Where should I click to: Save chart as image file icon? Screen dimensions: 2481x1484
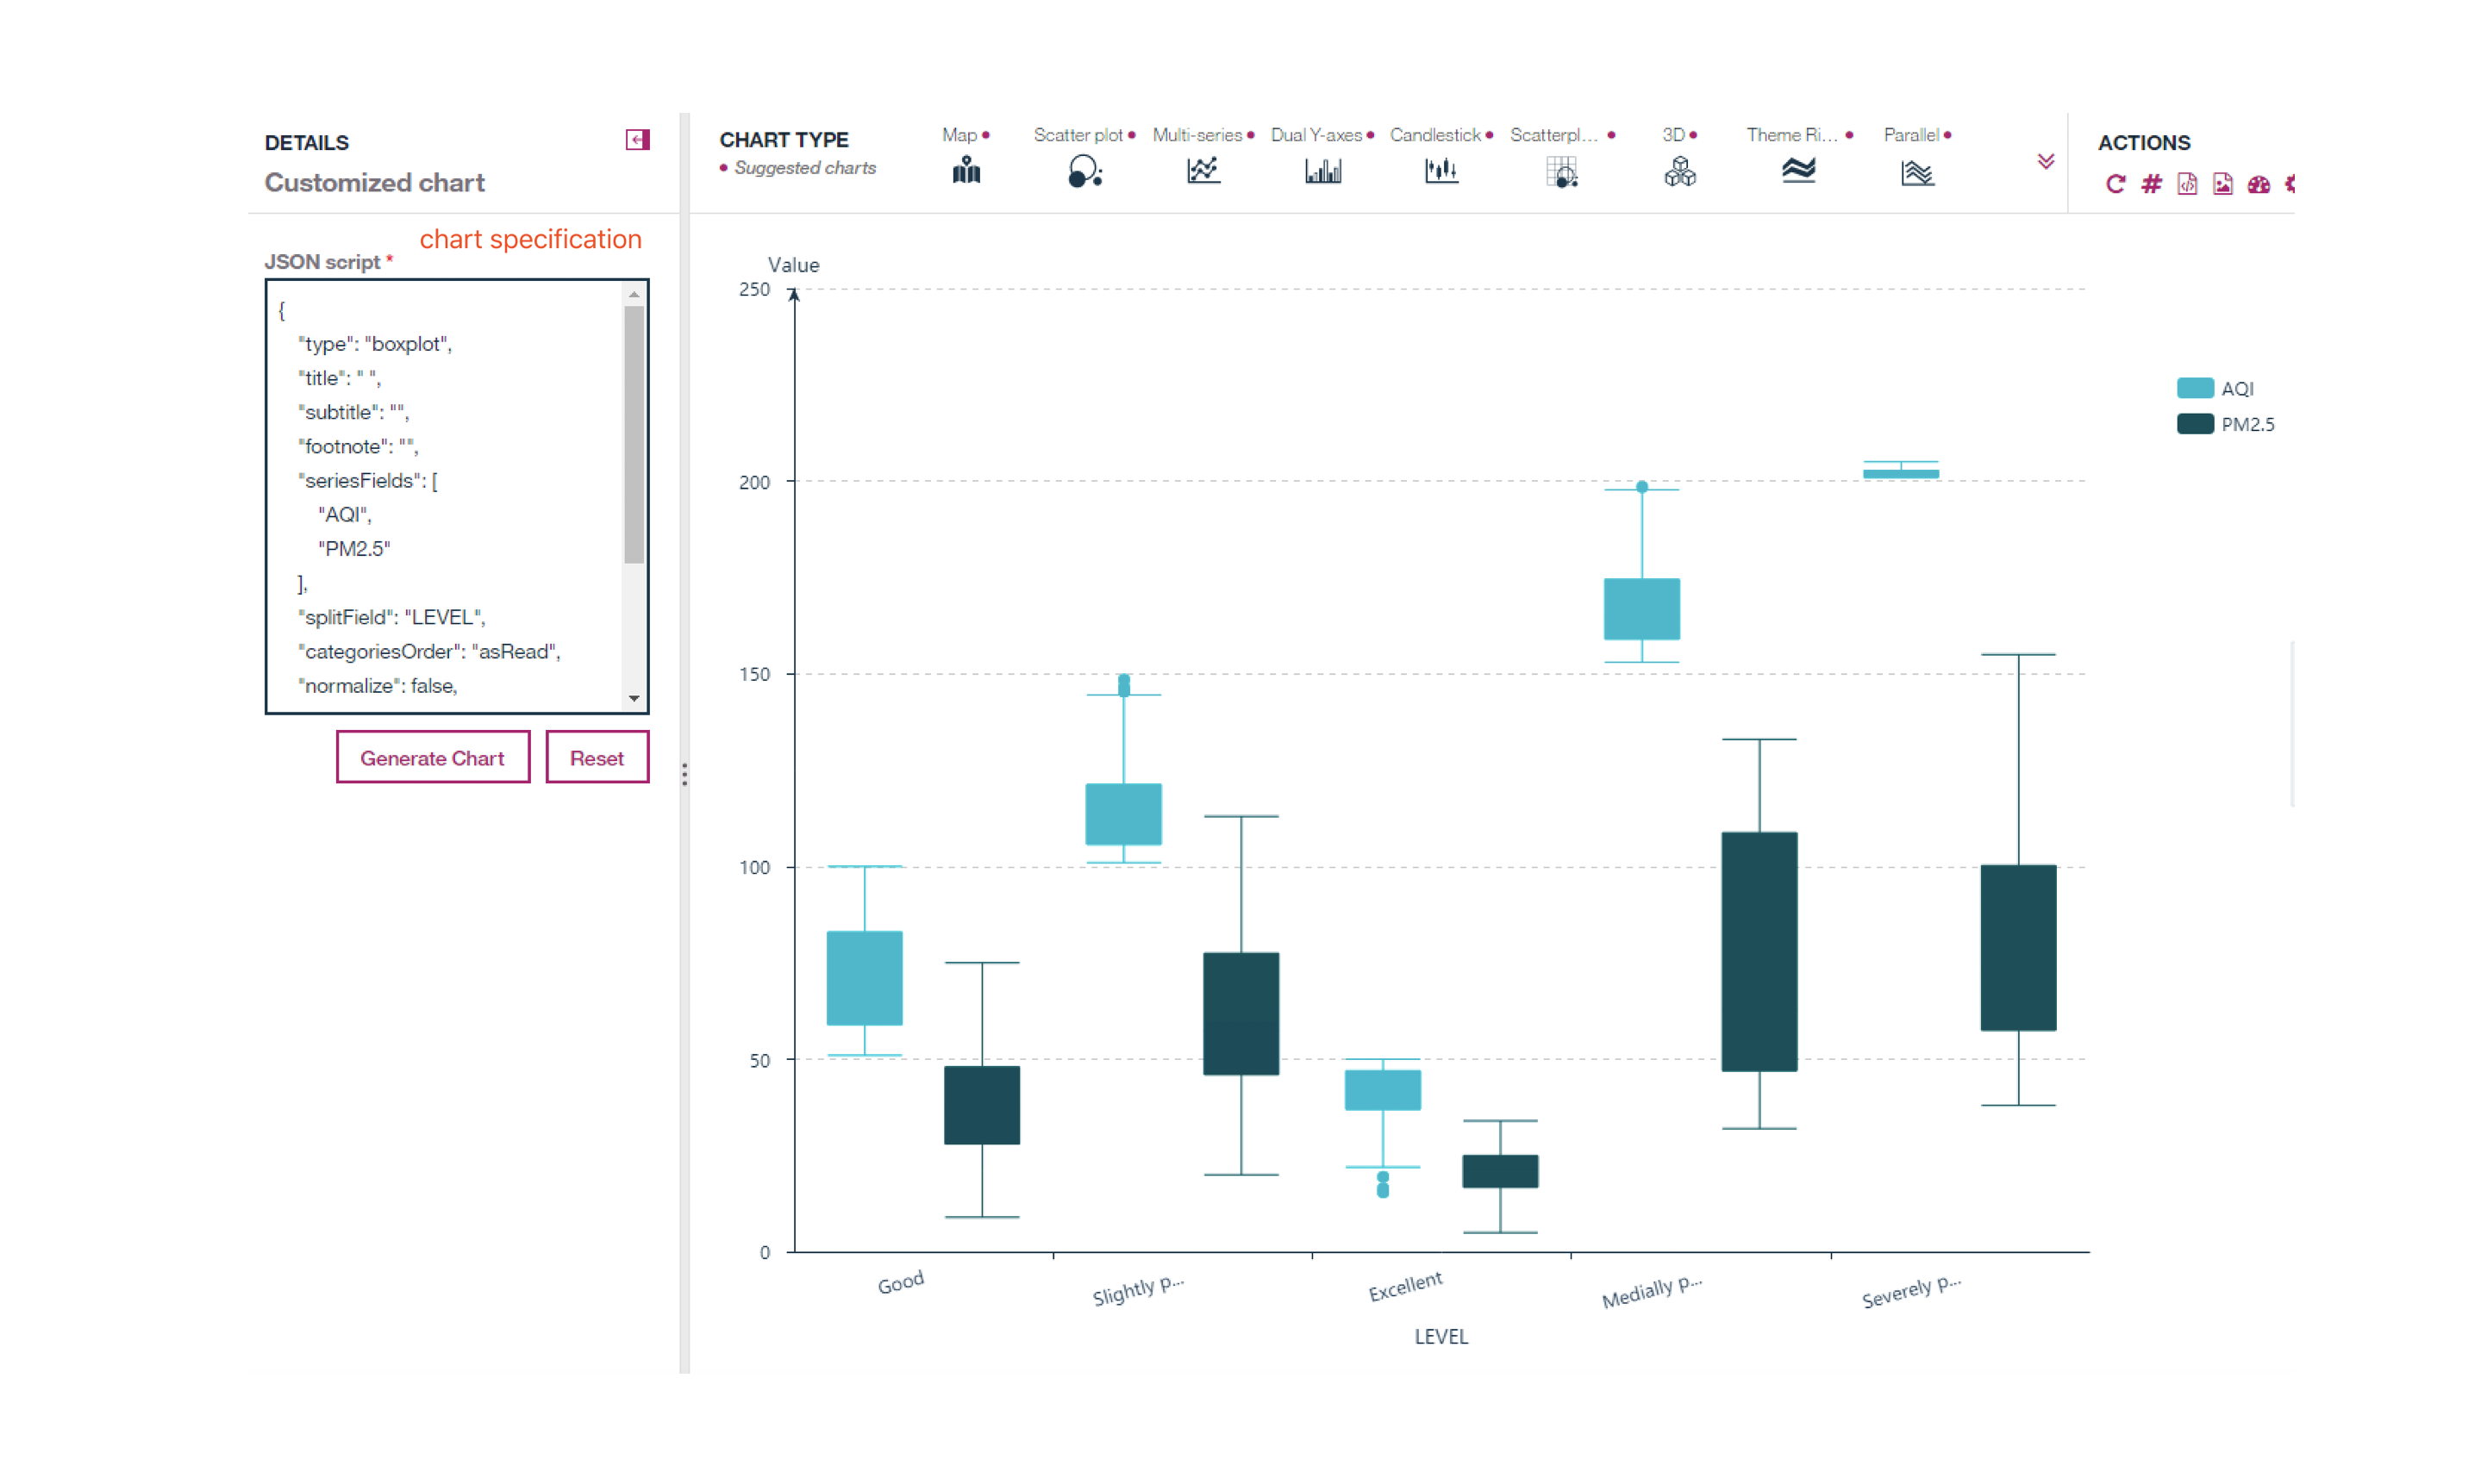[x=2223, y=184]
